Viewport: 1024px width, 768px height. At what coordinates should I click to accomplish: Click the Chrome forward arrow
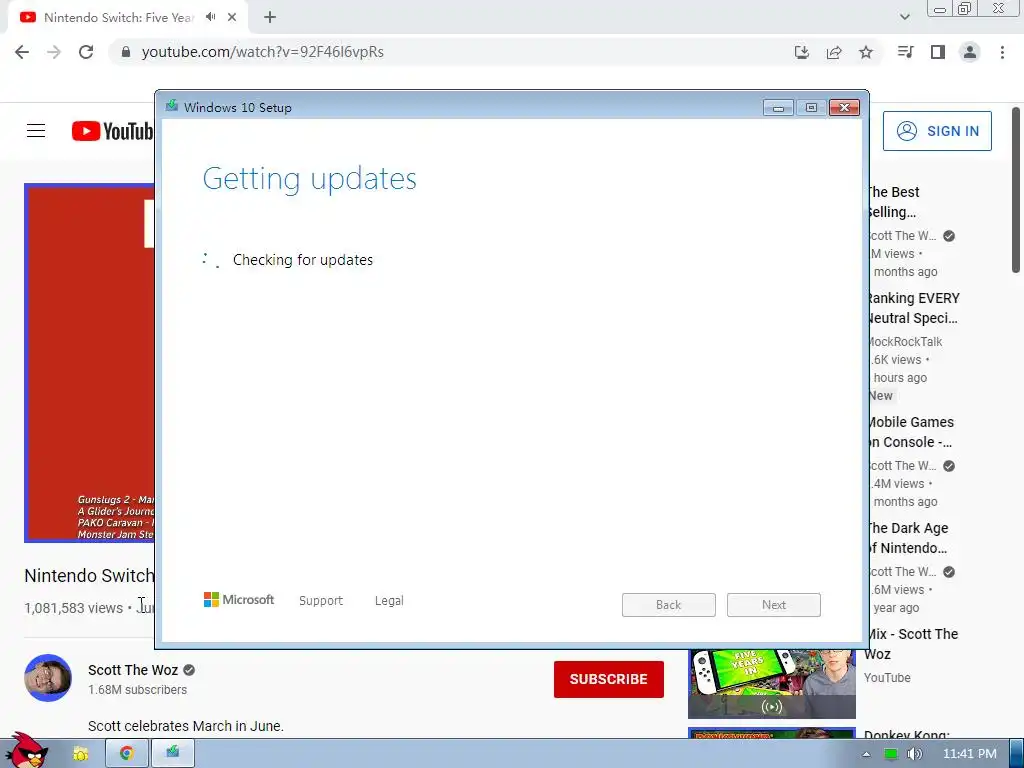(54, 52)
